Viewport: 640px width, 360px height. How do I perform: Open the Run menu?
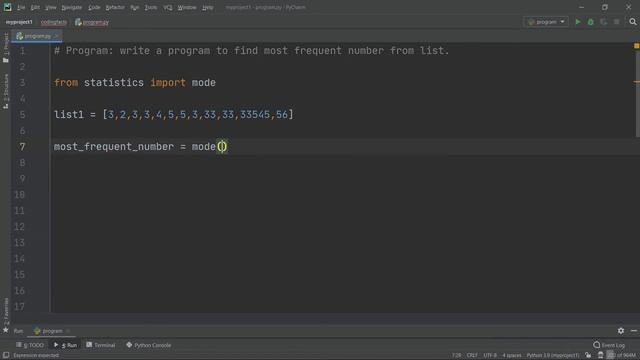coord(135,7)
